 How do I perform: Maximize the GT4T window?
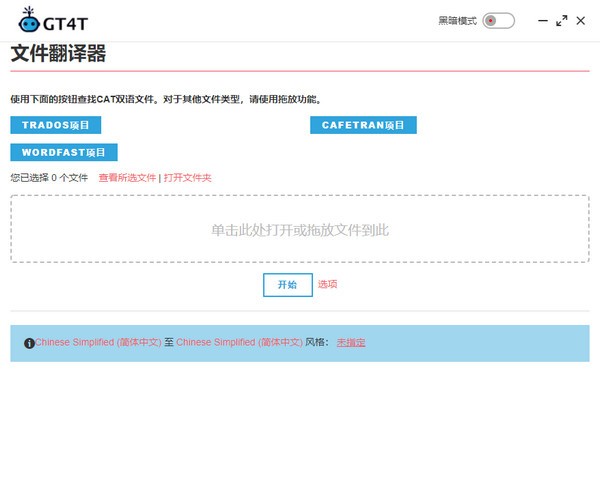pos(561,21)
